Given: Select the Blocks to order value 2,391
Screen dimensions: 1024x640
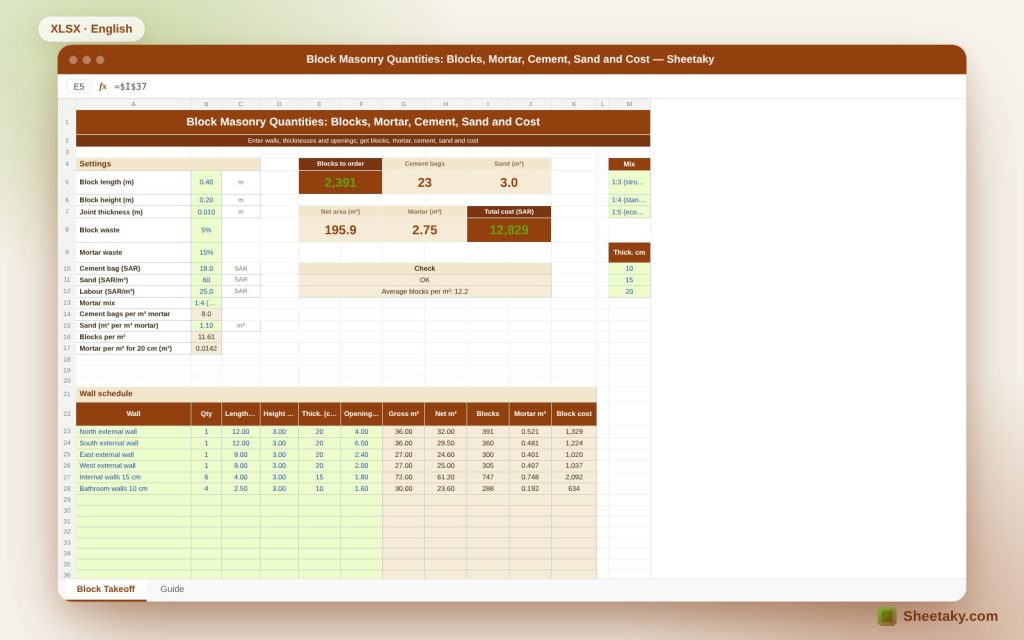Looking at the screenshot, I should [x=340, y=182].
